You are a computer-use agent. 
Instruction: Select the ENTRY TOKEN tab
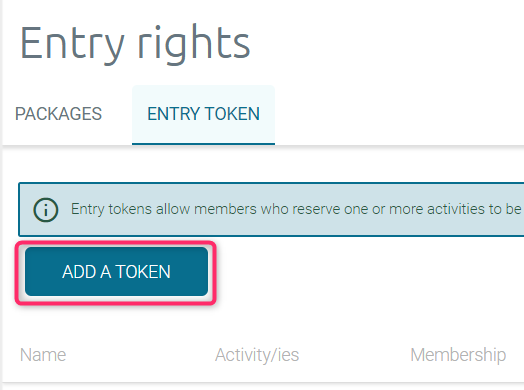(204, 114)
